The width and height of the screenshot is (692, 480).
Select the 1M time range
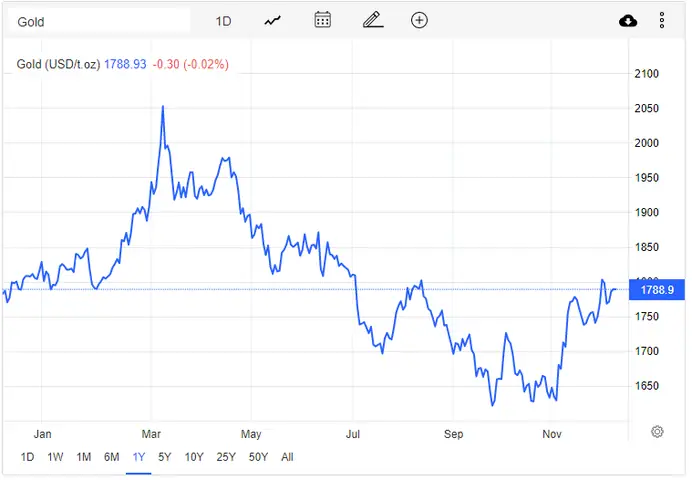click(83, 457)
